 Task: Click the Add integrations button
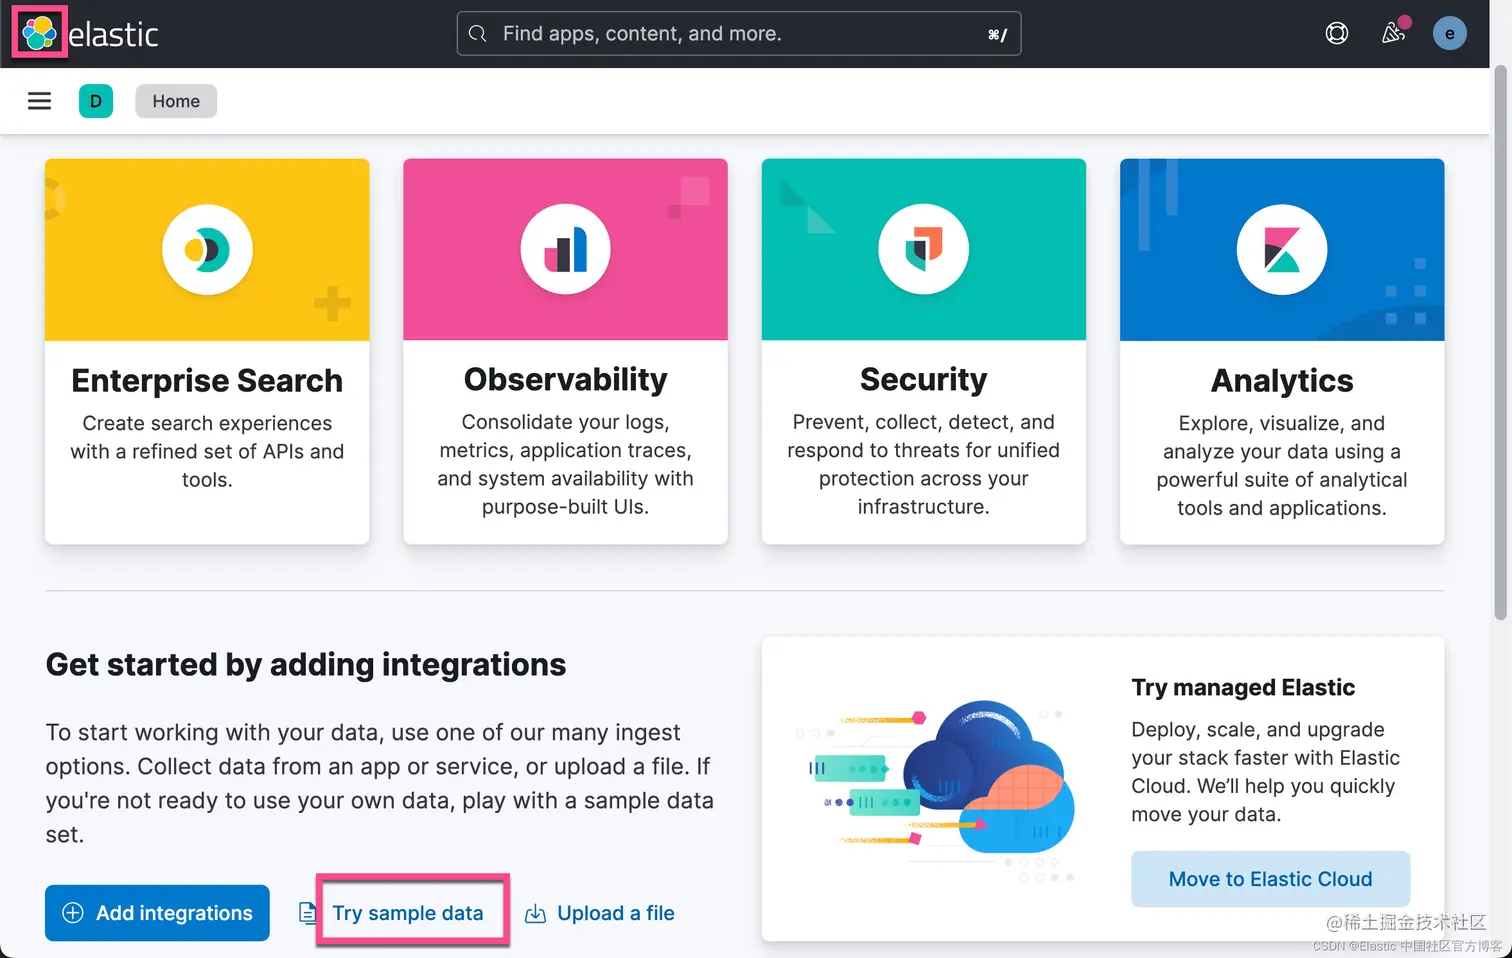pyautogui.click(x=157, y=912)
